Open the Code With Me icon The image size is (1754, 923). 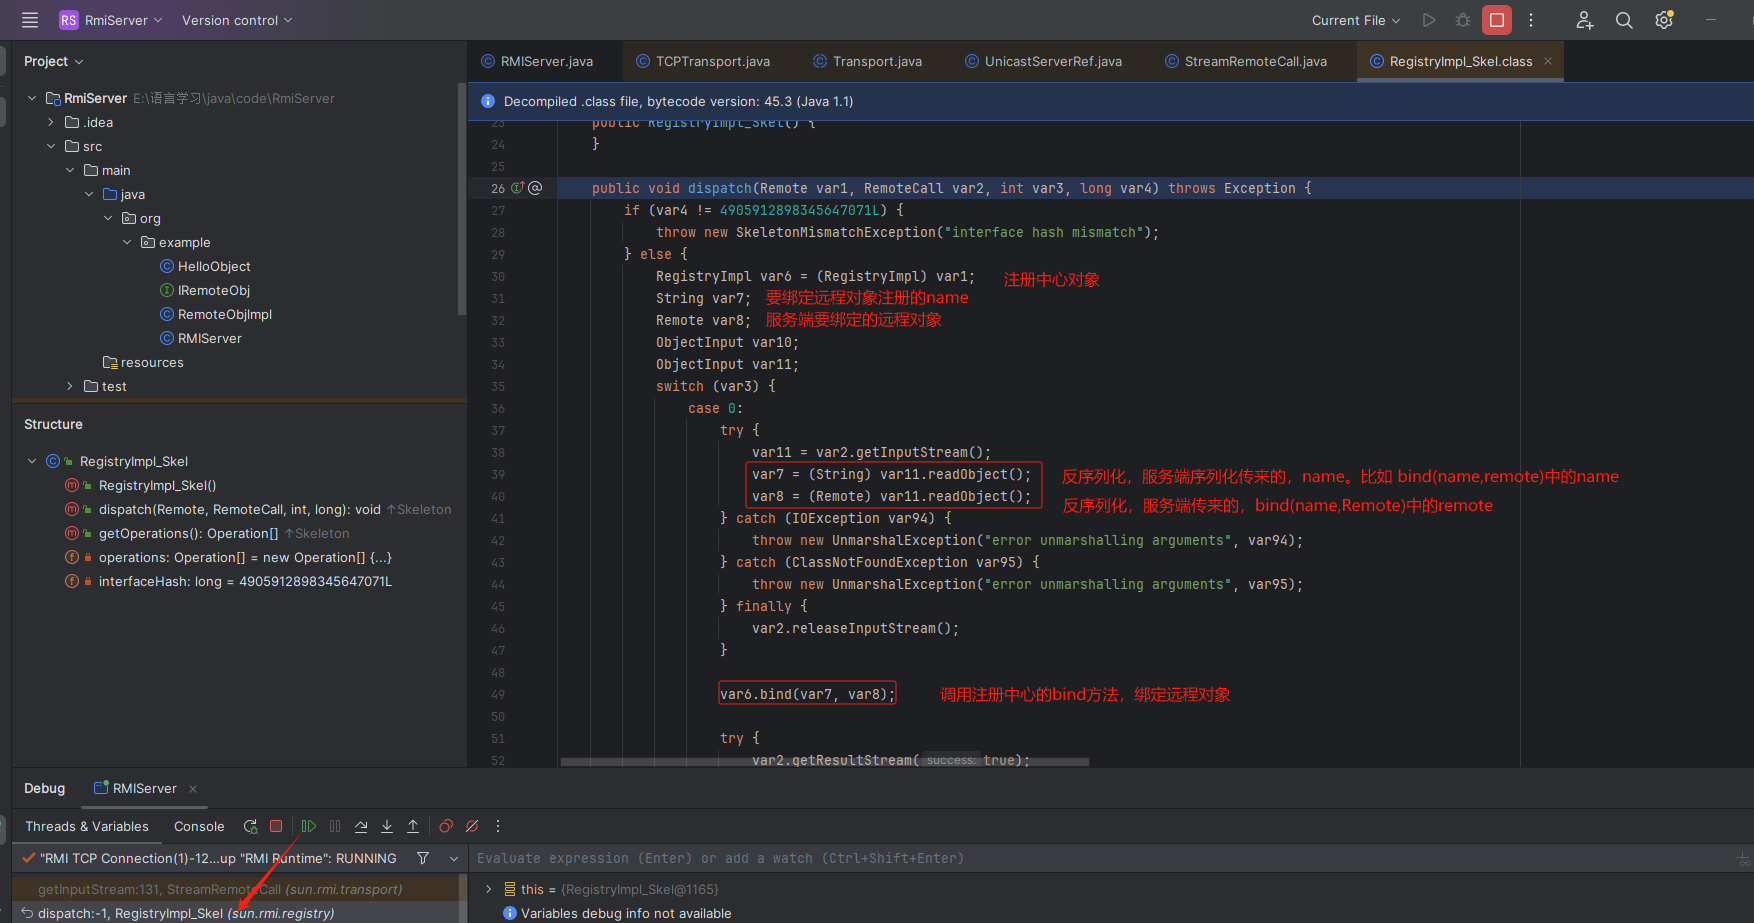(x=1584, y=20)
